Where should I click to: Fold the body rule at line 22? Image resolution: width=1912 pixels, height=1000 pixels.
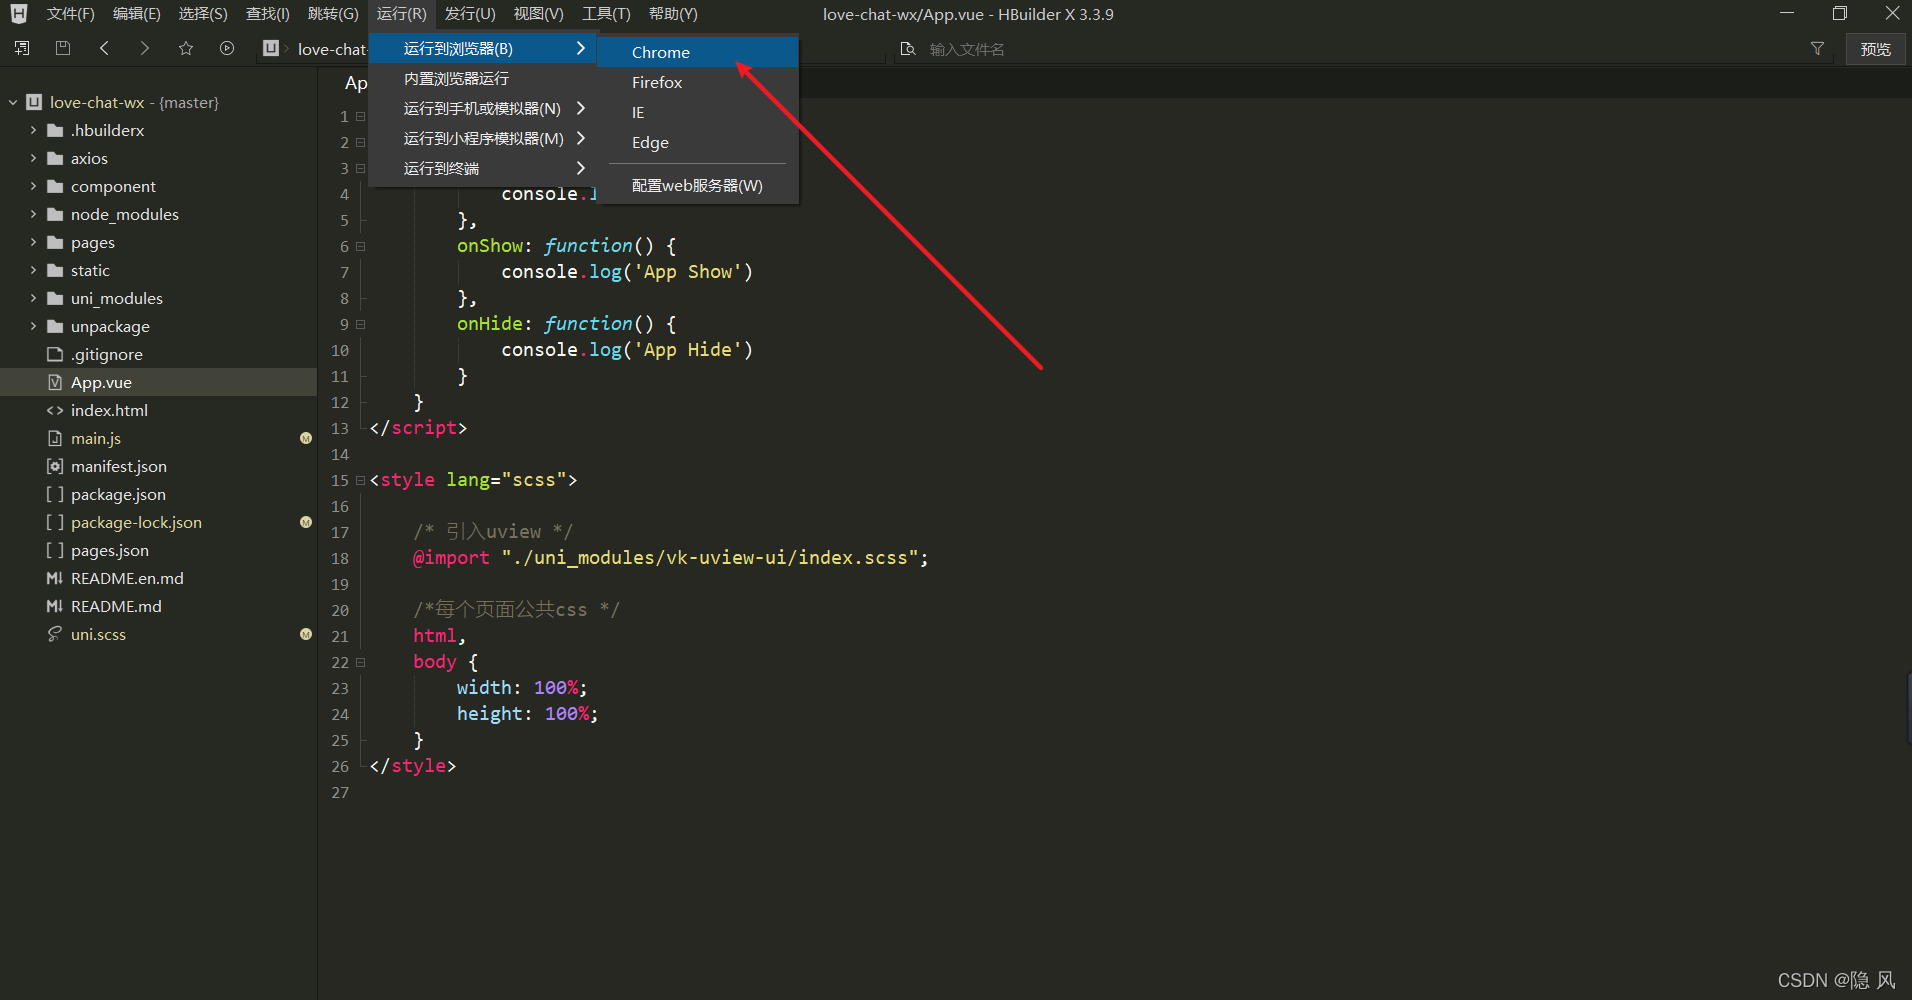point(361,662)
